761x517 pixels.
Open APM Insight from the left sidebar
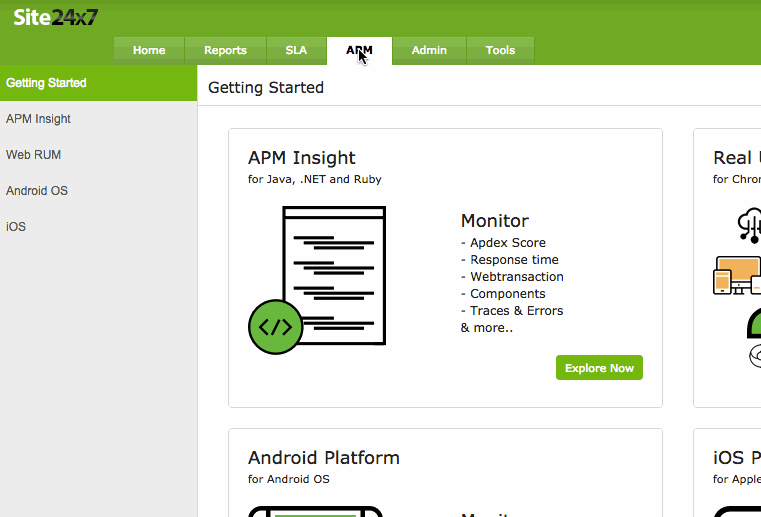pos(38,119)
